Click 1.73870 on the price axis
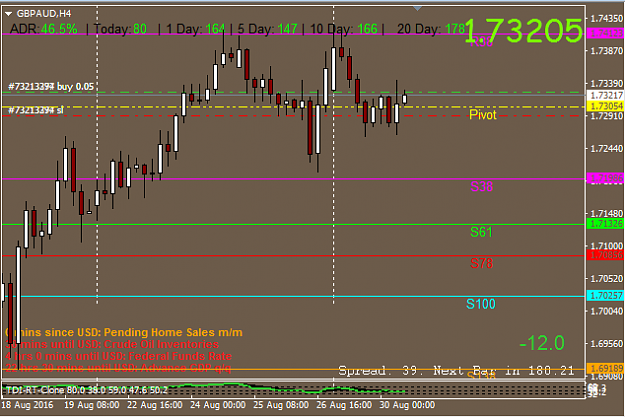Screen dimensions: 625x418 pos(606,51)
